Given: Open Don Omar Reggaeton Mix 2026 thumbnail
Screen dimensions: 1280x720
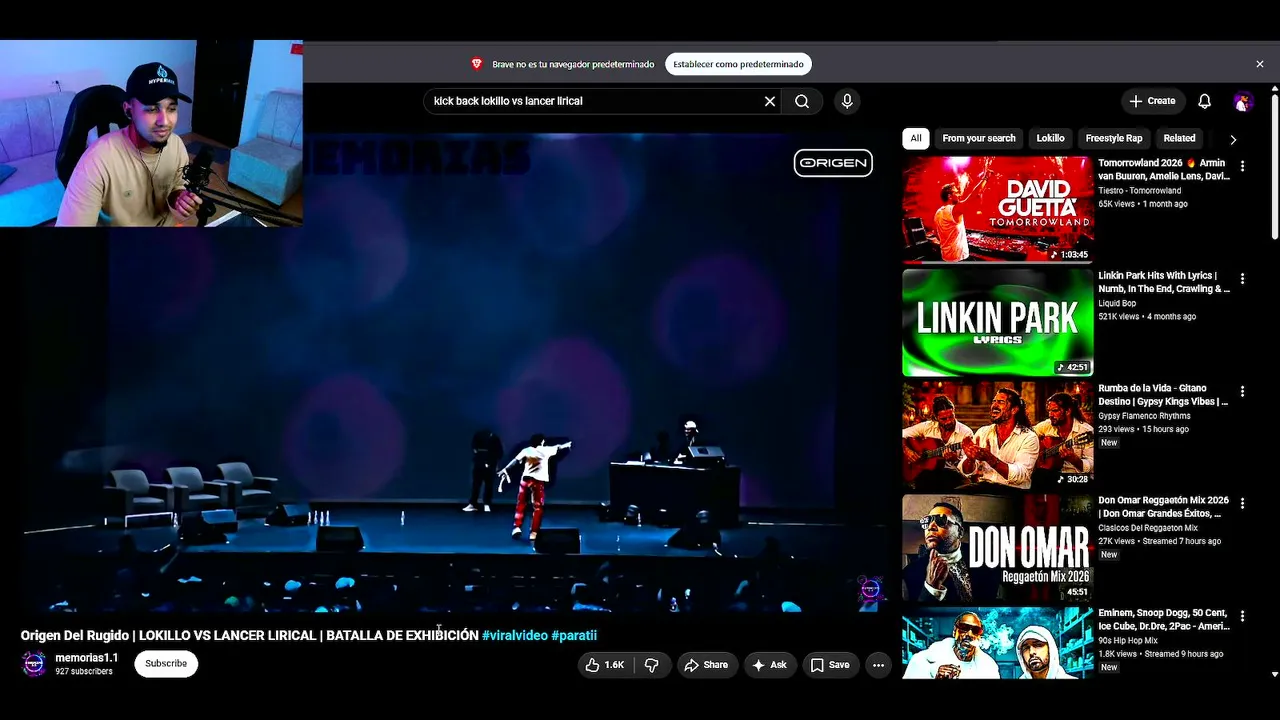Looking at the screenshot, I should click(x=998, y=547).
